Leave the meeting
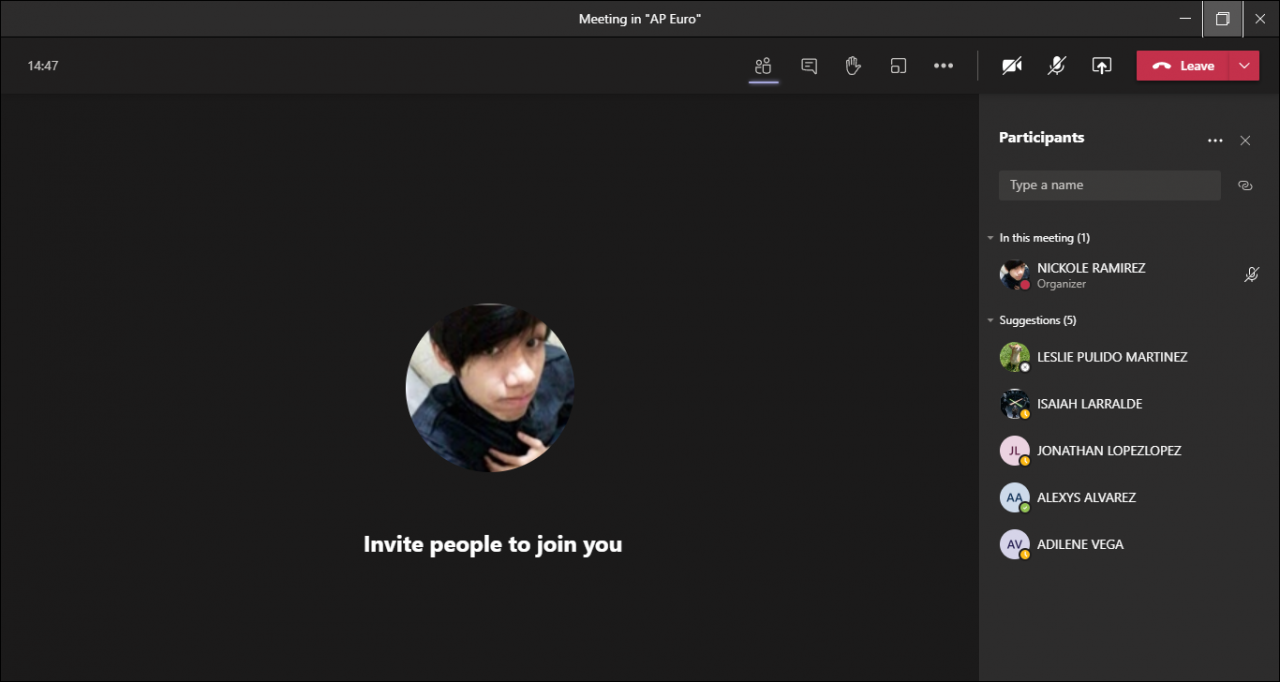1280x682 pixels. tap(1183, 66)
